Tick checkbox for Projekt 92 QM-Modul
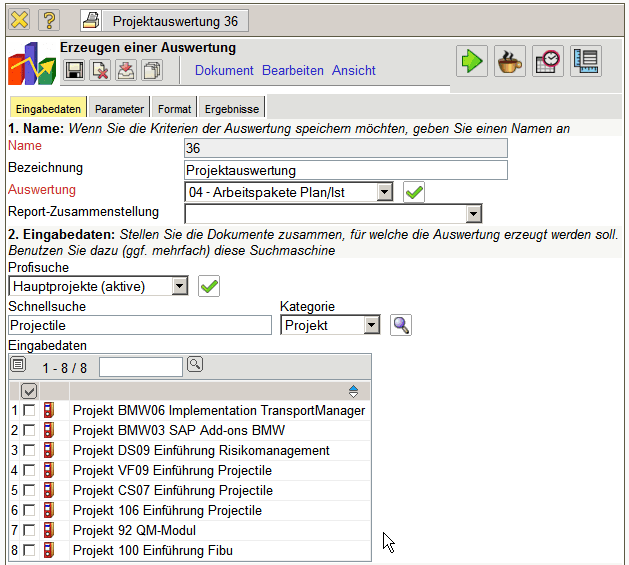Image resolution: width=629 pixels, height=565 pixels. 30,530
